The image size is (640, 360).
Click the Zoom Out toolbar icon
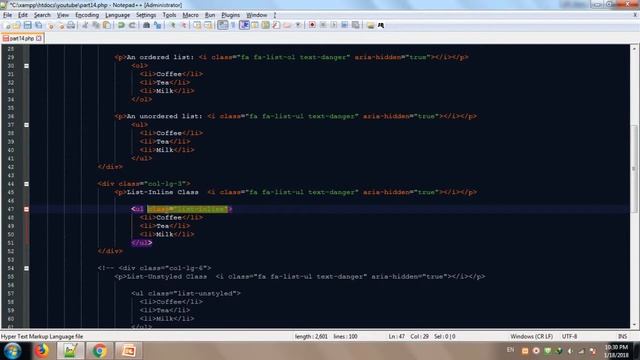(x=184, y=25)
